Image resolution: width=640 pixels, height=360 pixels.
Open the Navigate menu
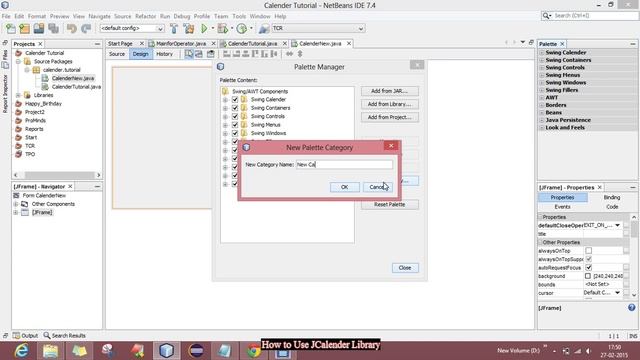tap(99, 16)
